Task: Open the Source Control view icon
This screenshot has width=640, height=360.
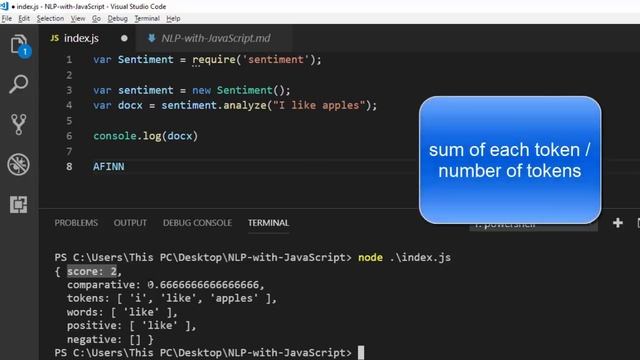Action: click(18, 124)
